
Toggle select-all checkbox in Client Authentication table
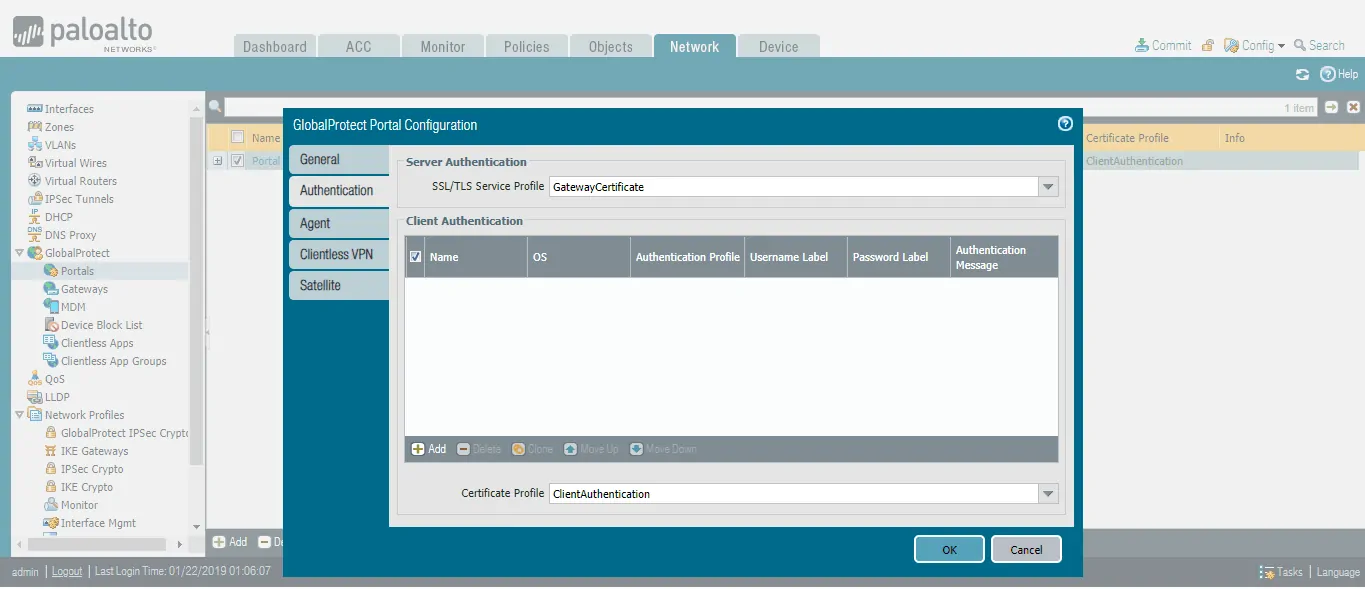[416, 257]
